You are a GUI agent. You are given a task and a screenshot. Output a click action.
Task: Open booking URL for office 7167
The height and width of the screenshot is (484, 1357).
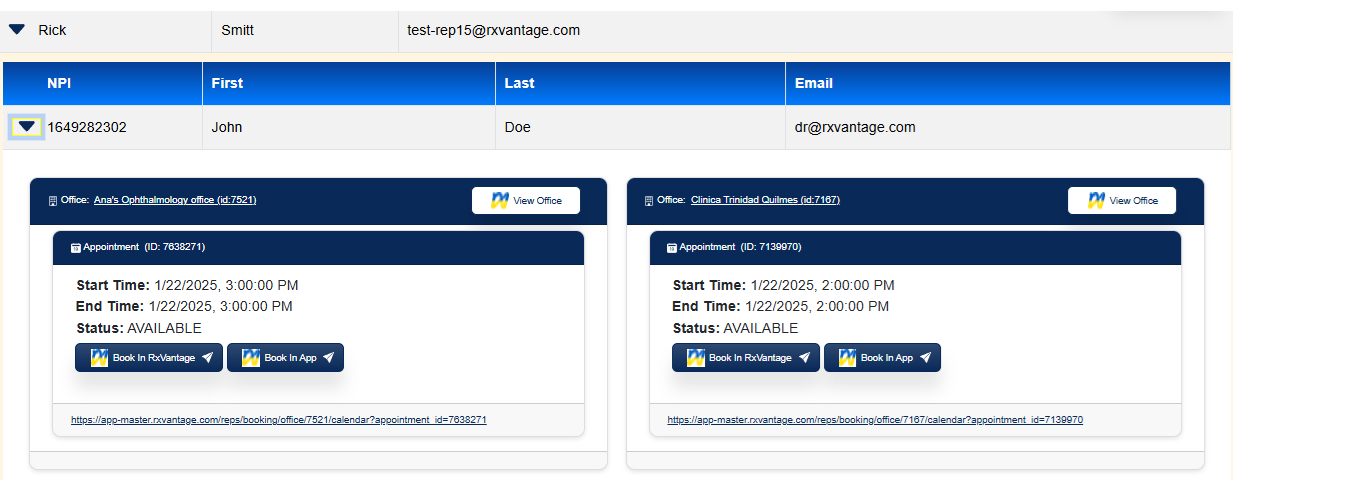pos(875,420)
